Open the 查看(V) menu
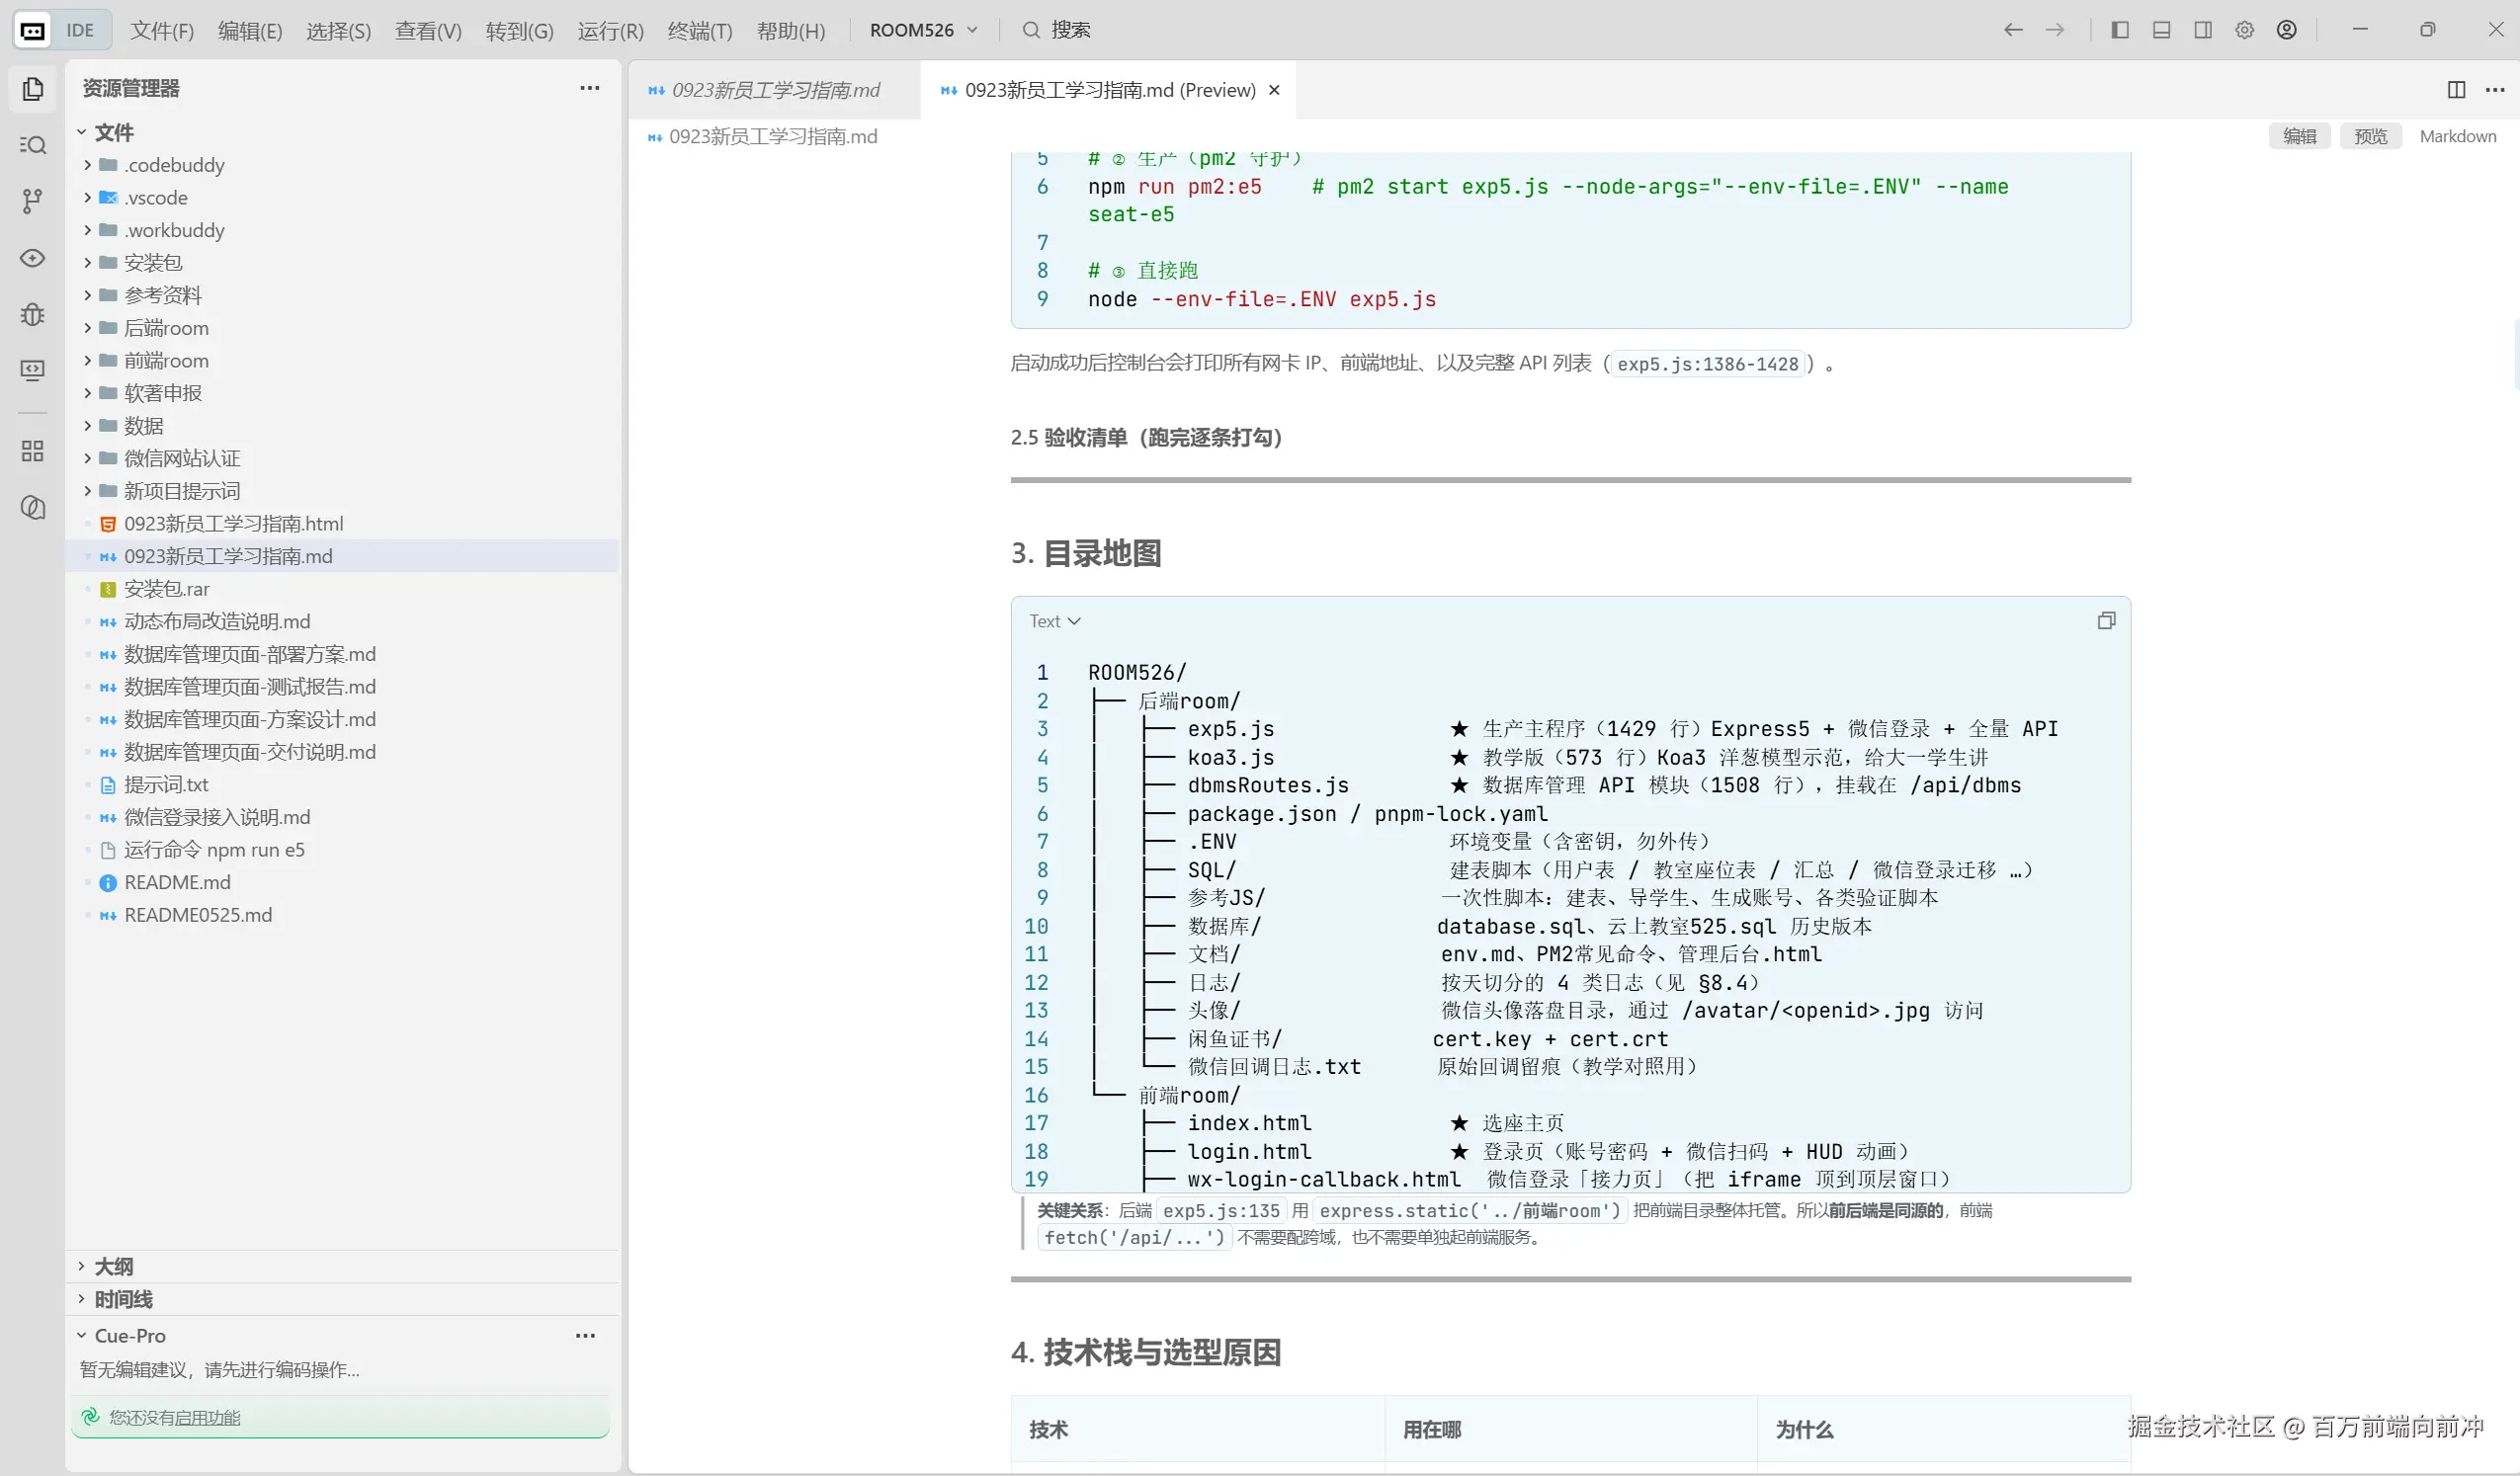 click(x=428, y=30)
